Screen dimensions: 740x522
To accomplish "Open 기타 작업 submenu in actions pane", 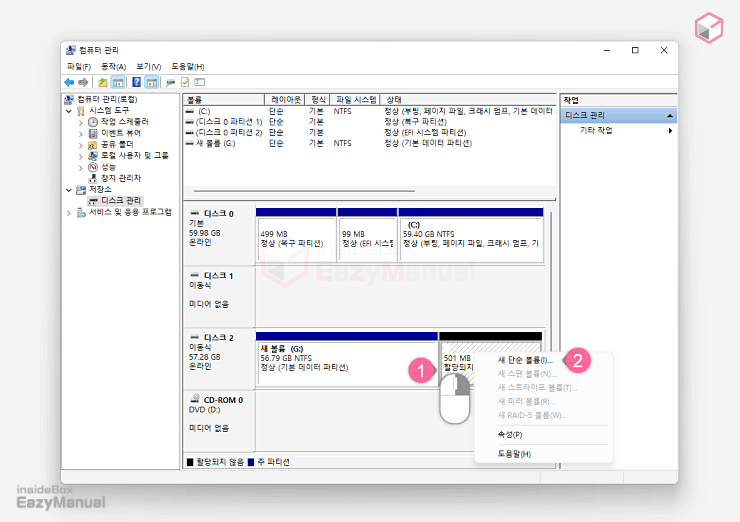I will click(x=619, y=130).
